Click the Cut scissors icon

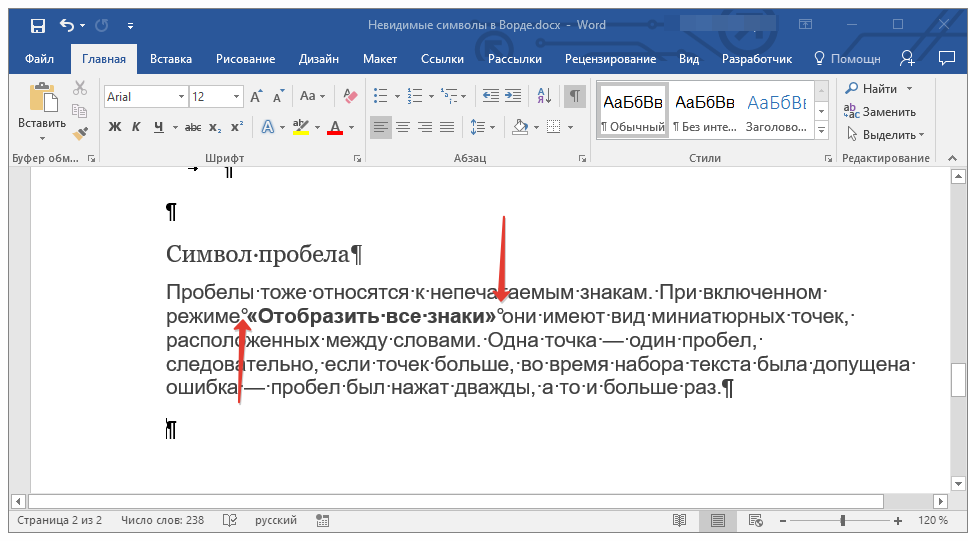81,88
